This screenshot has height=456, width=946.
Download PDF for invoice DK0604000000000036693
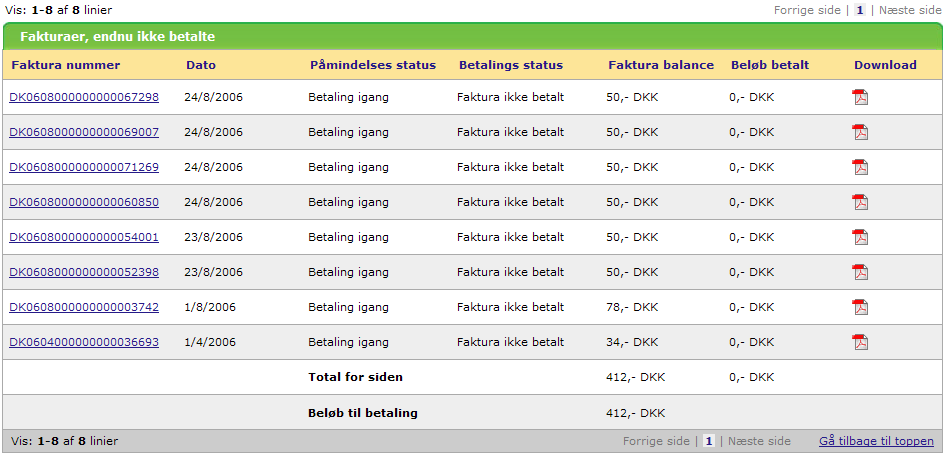[860, 342]
